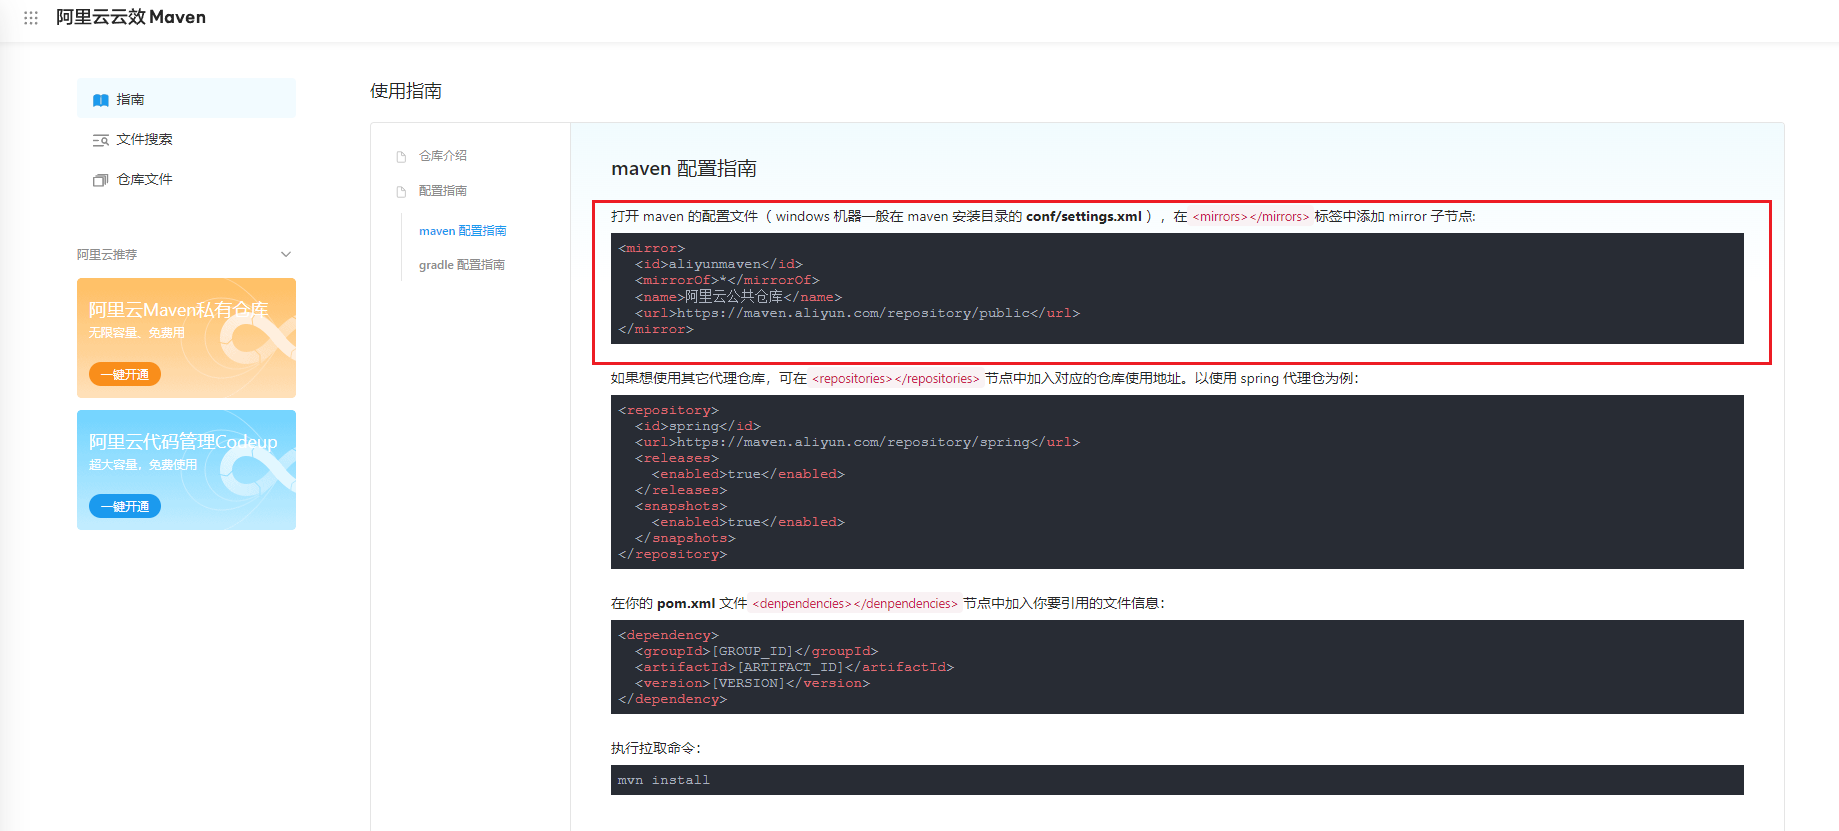Click the mvn install command block
The width and height of the screenshot is (1839, 831).
(1177, 780)
